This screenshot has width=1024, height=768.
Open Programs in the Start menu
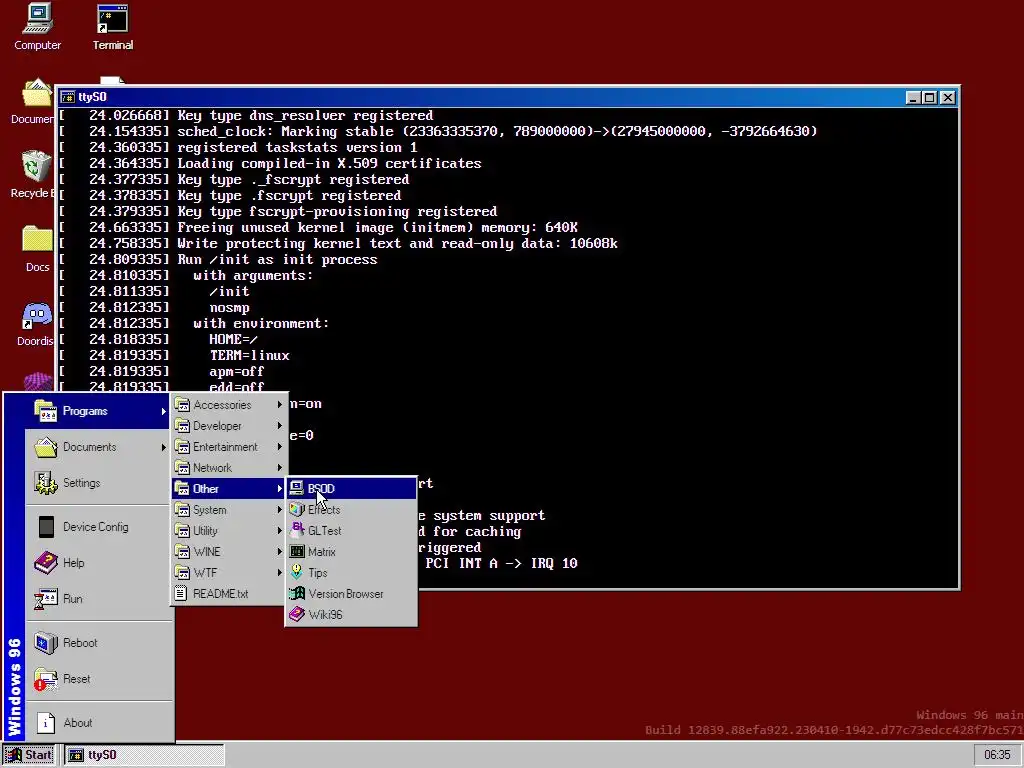pos(97,411)
